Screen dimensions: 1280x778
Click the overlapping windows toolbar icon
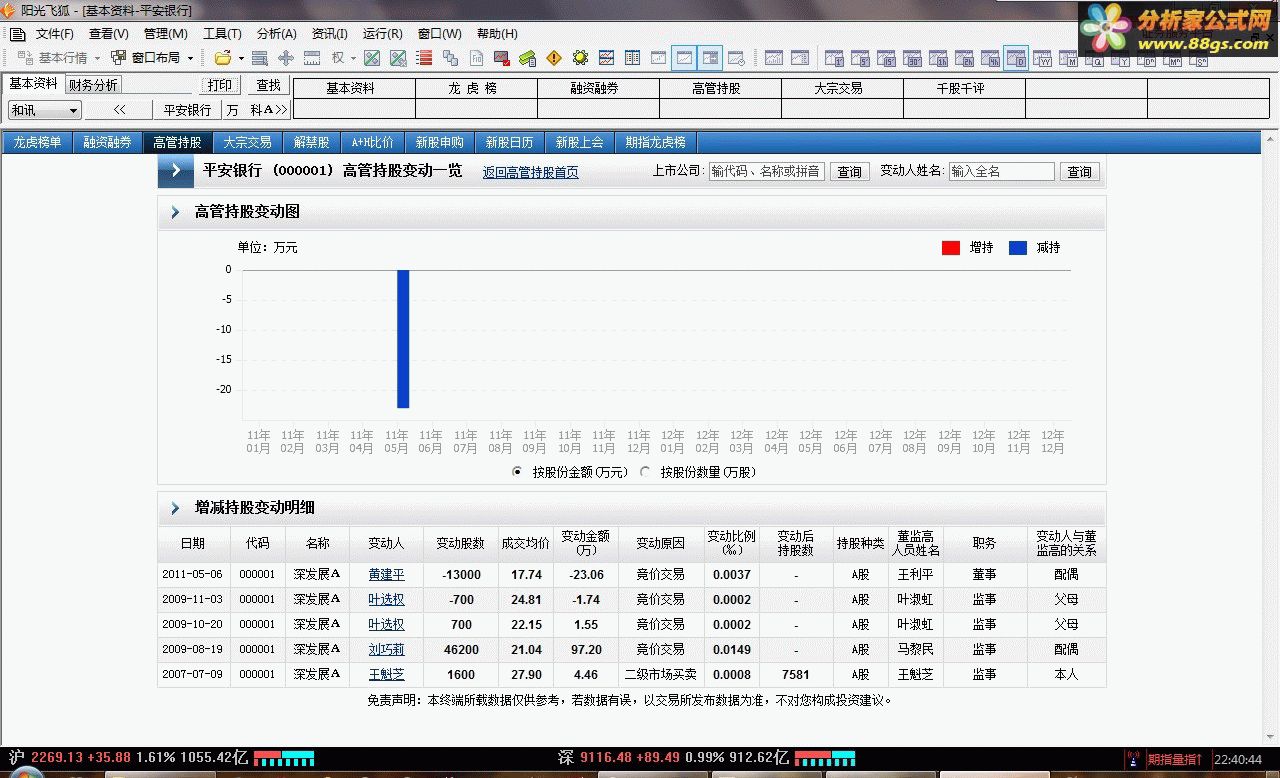(x=450, y=58)
